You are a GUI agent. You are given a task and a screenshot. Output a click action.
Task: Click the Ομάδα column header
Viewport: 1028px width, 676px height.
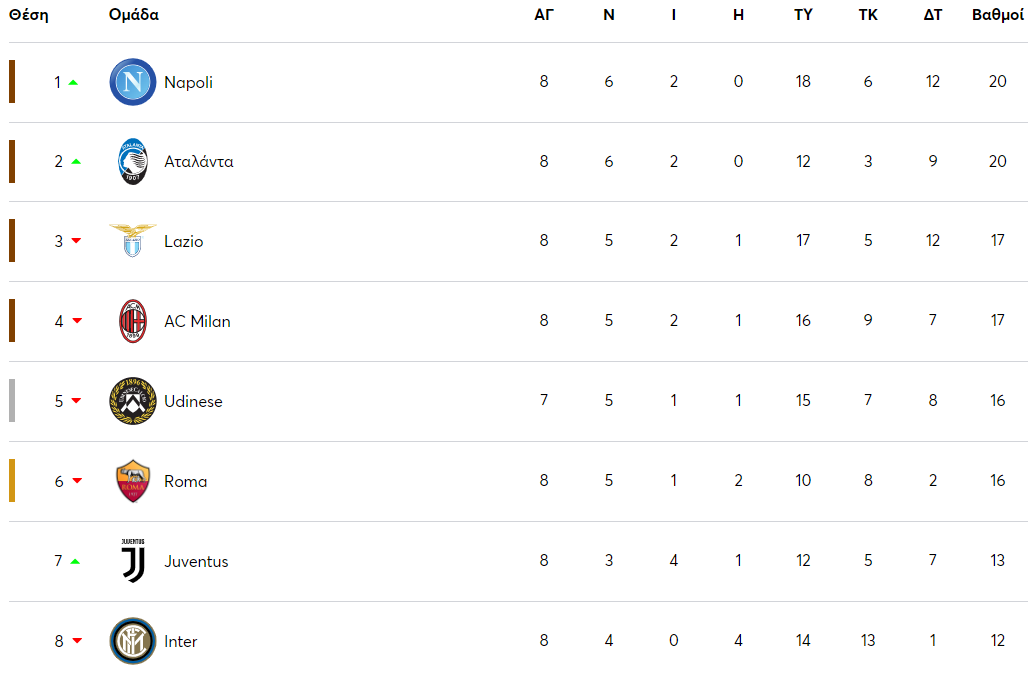tap(133, 15)
